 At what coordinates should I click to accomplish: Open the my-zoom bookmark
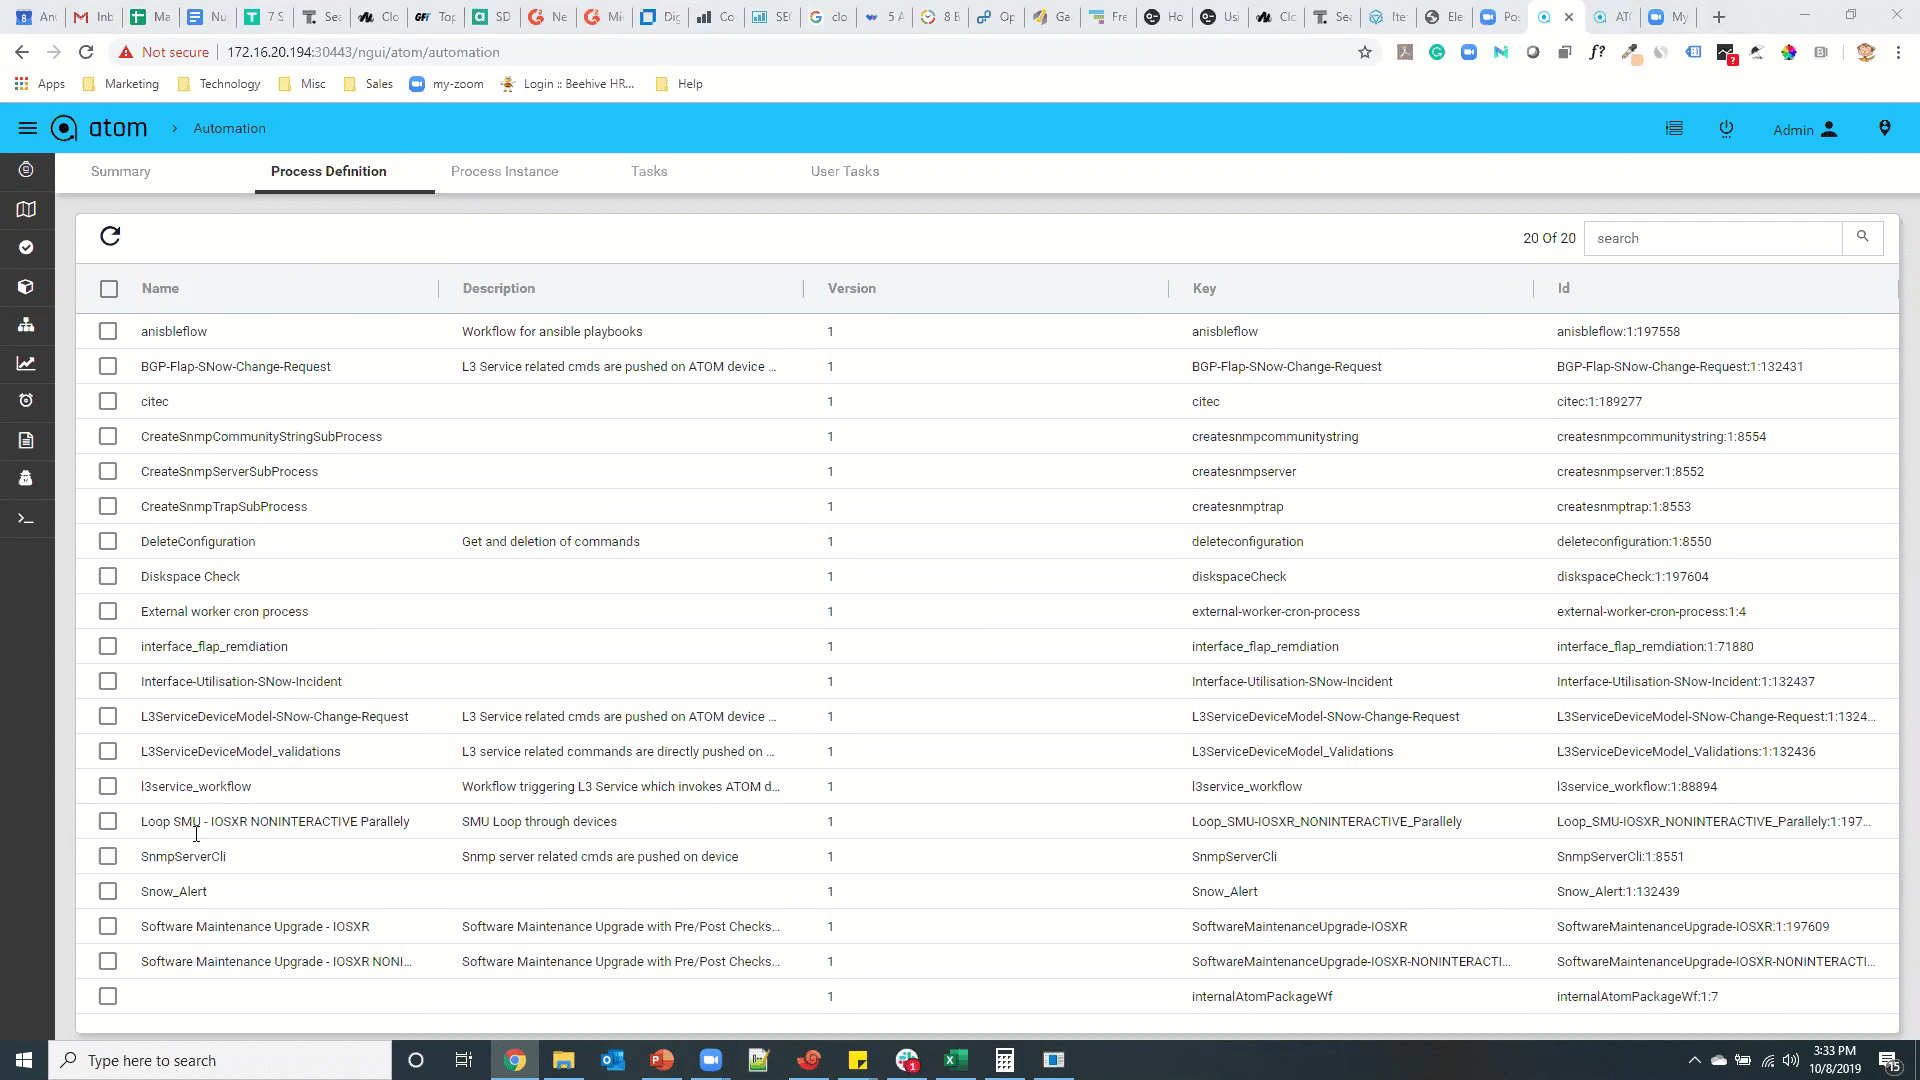(x=447, y=84)
